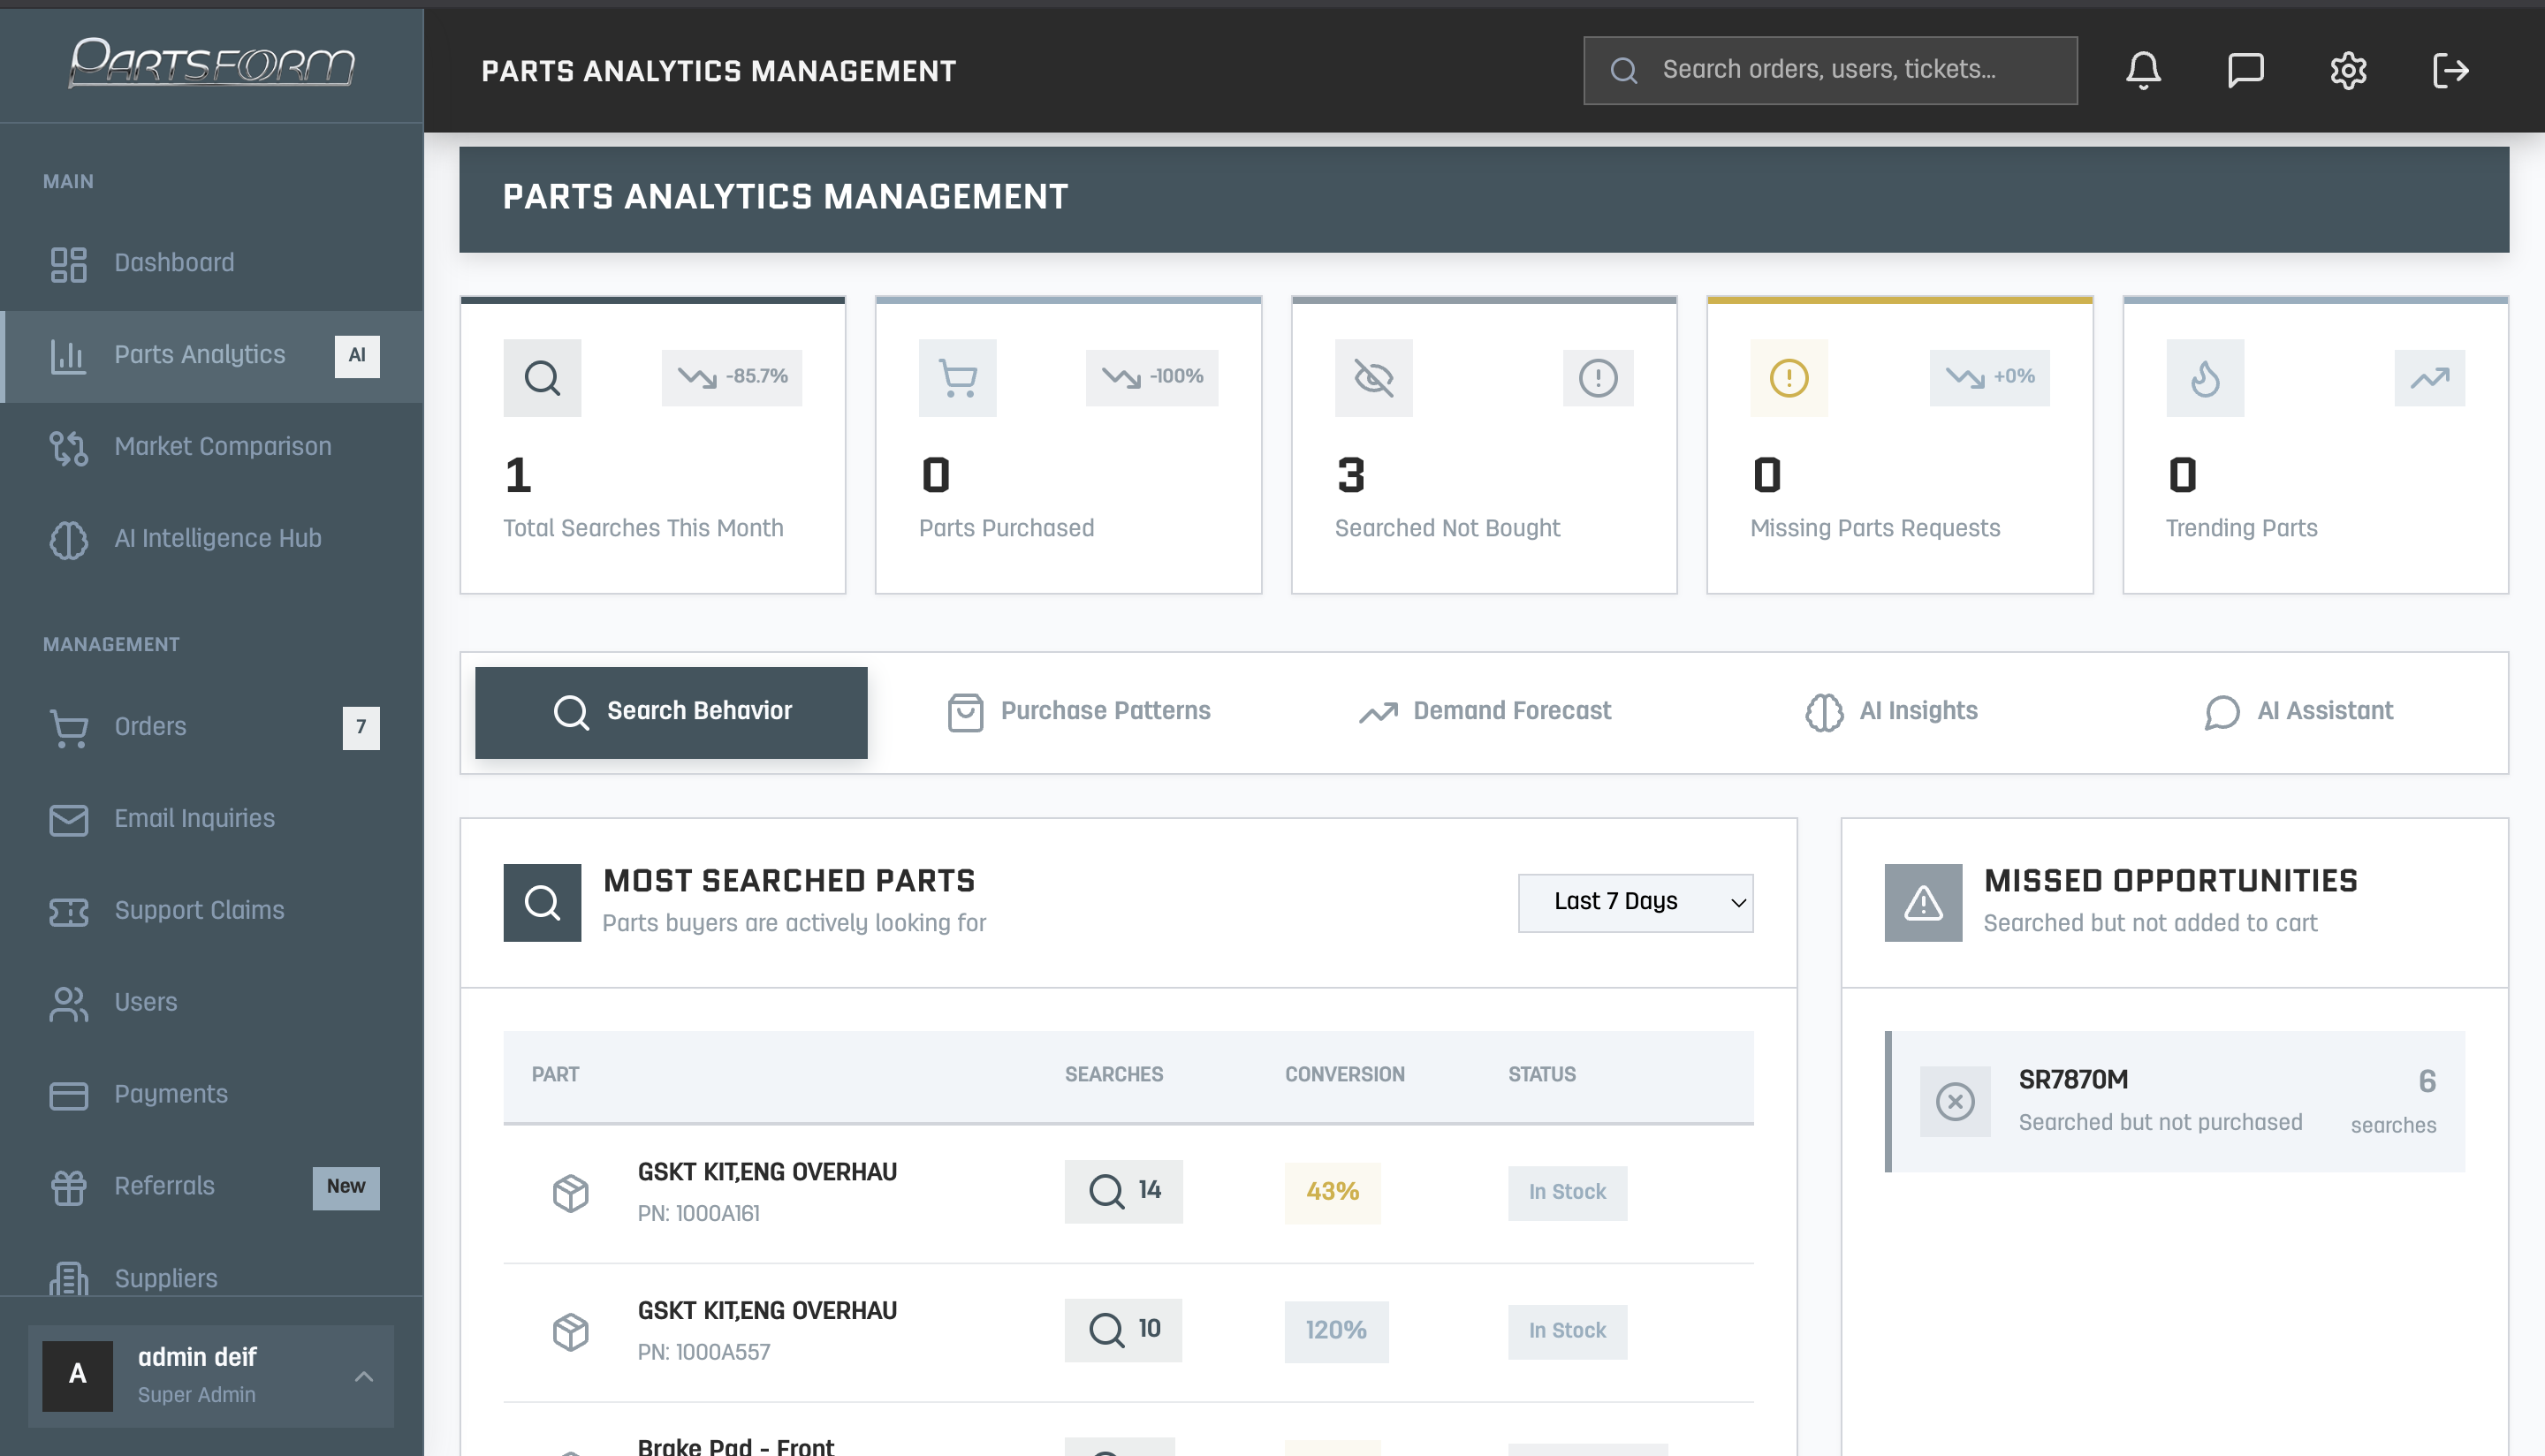Open Orders in the sidebar

[x=212, y=728]
